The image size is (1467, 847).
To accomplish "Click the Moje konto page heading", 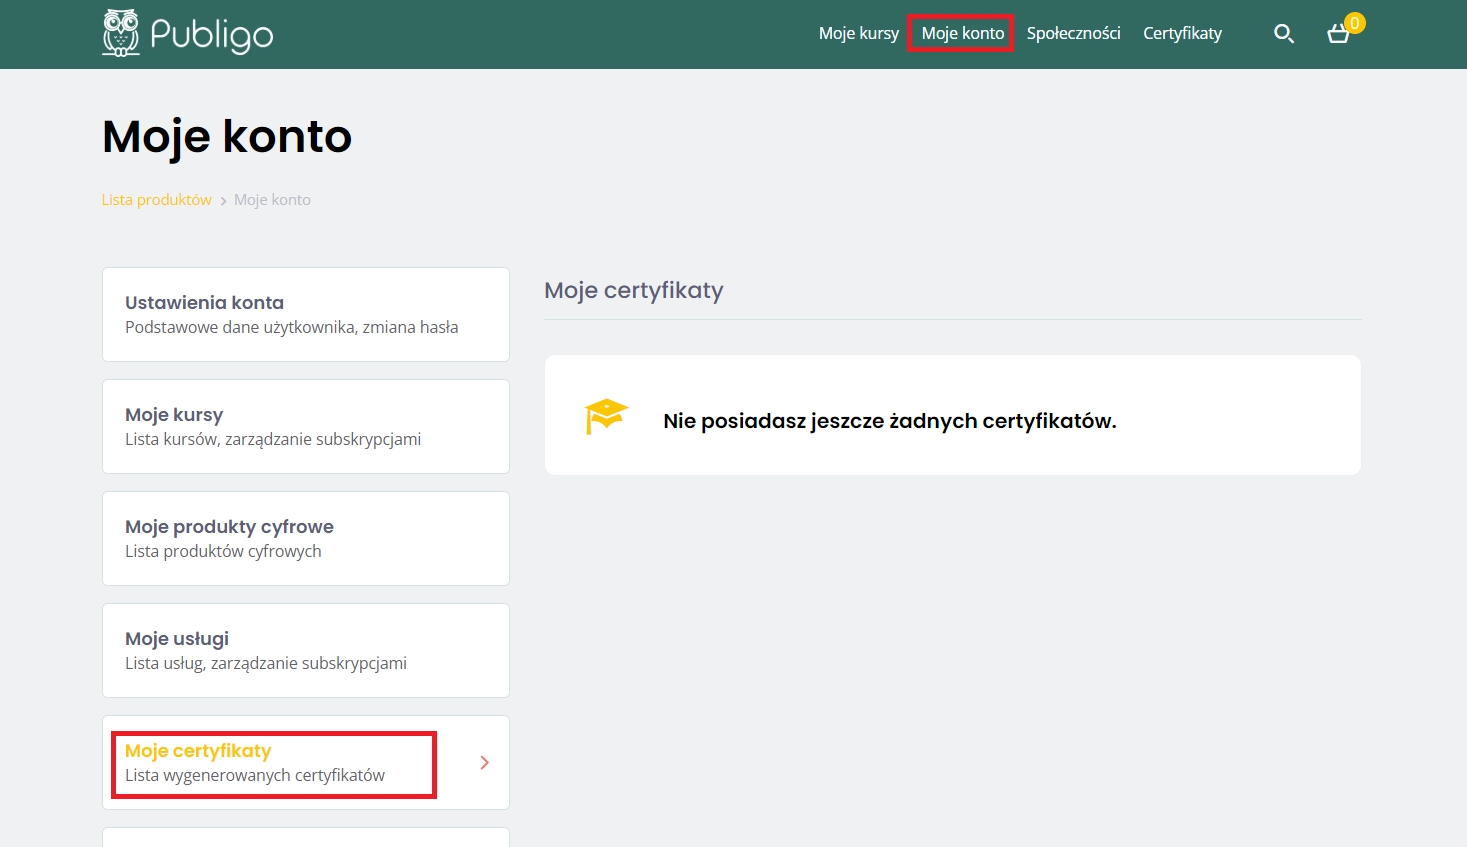I will tap(227, 136).
